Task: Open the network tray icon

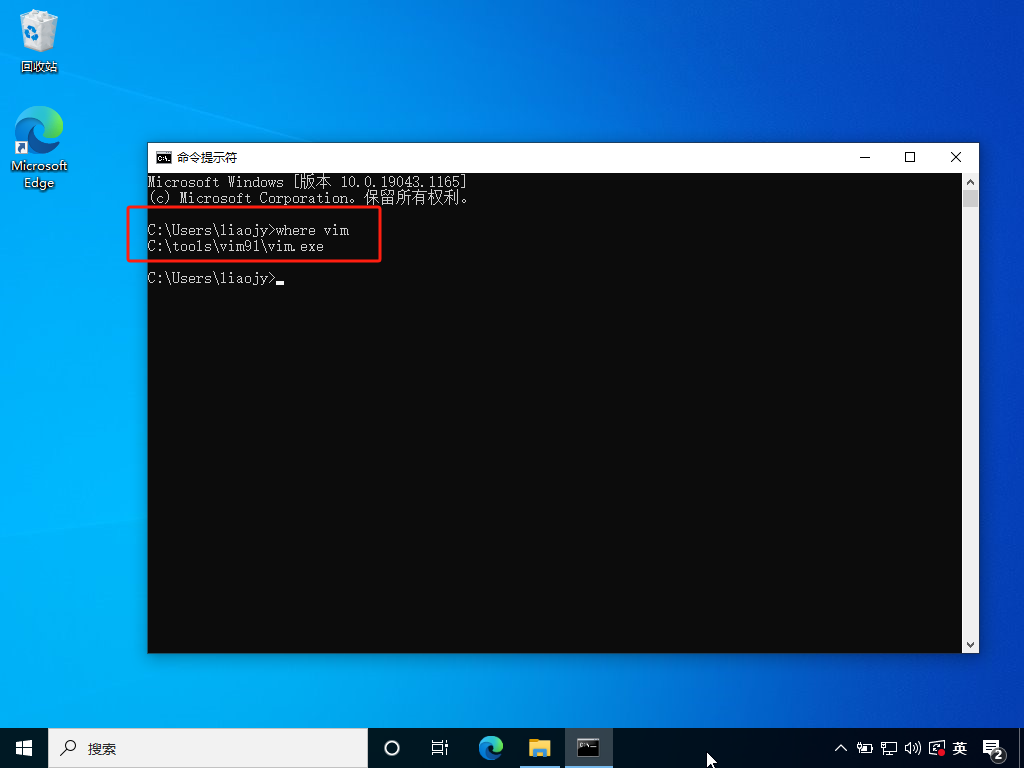Action: (889, 748)
